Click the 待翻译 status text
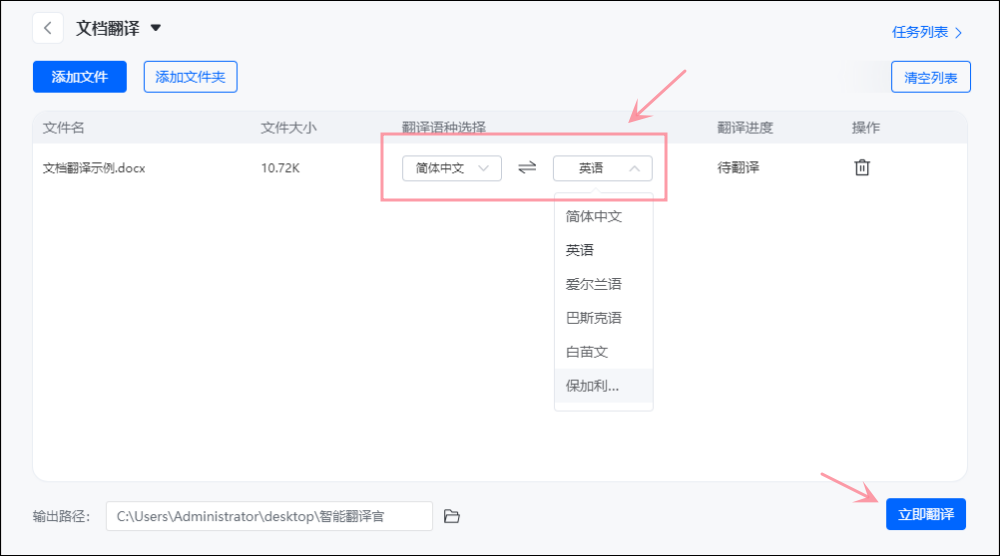Image resolution: width=1000 pixels, height=556 pixels. [739, 168]
